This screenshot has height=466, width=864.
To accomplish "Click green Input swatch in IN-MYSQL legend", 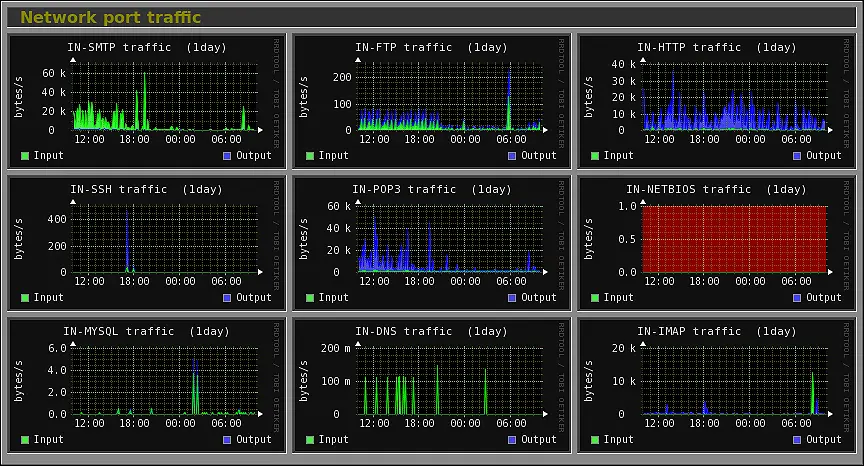I will (x=25, y=440).
